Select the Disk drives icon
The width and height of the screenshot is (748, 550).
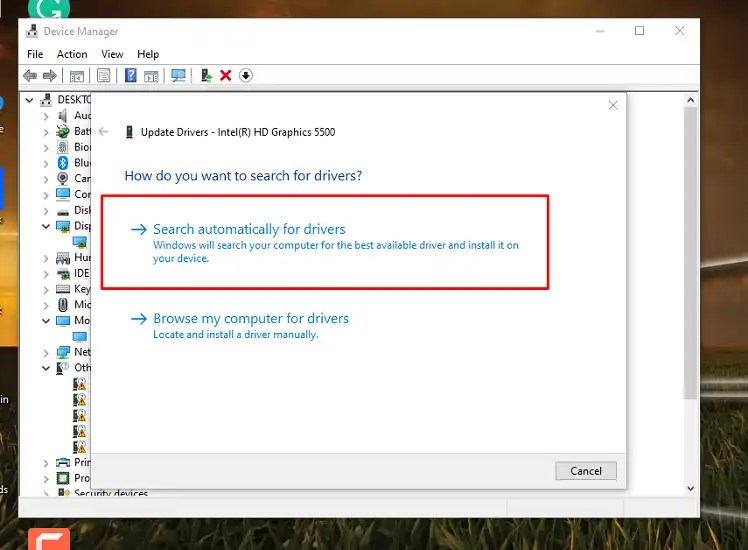coord(62,211)
